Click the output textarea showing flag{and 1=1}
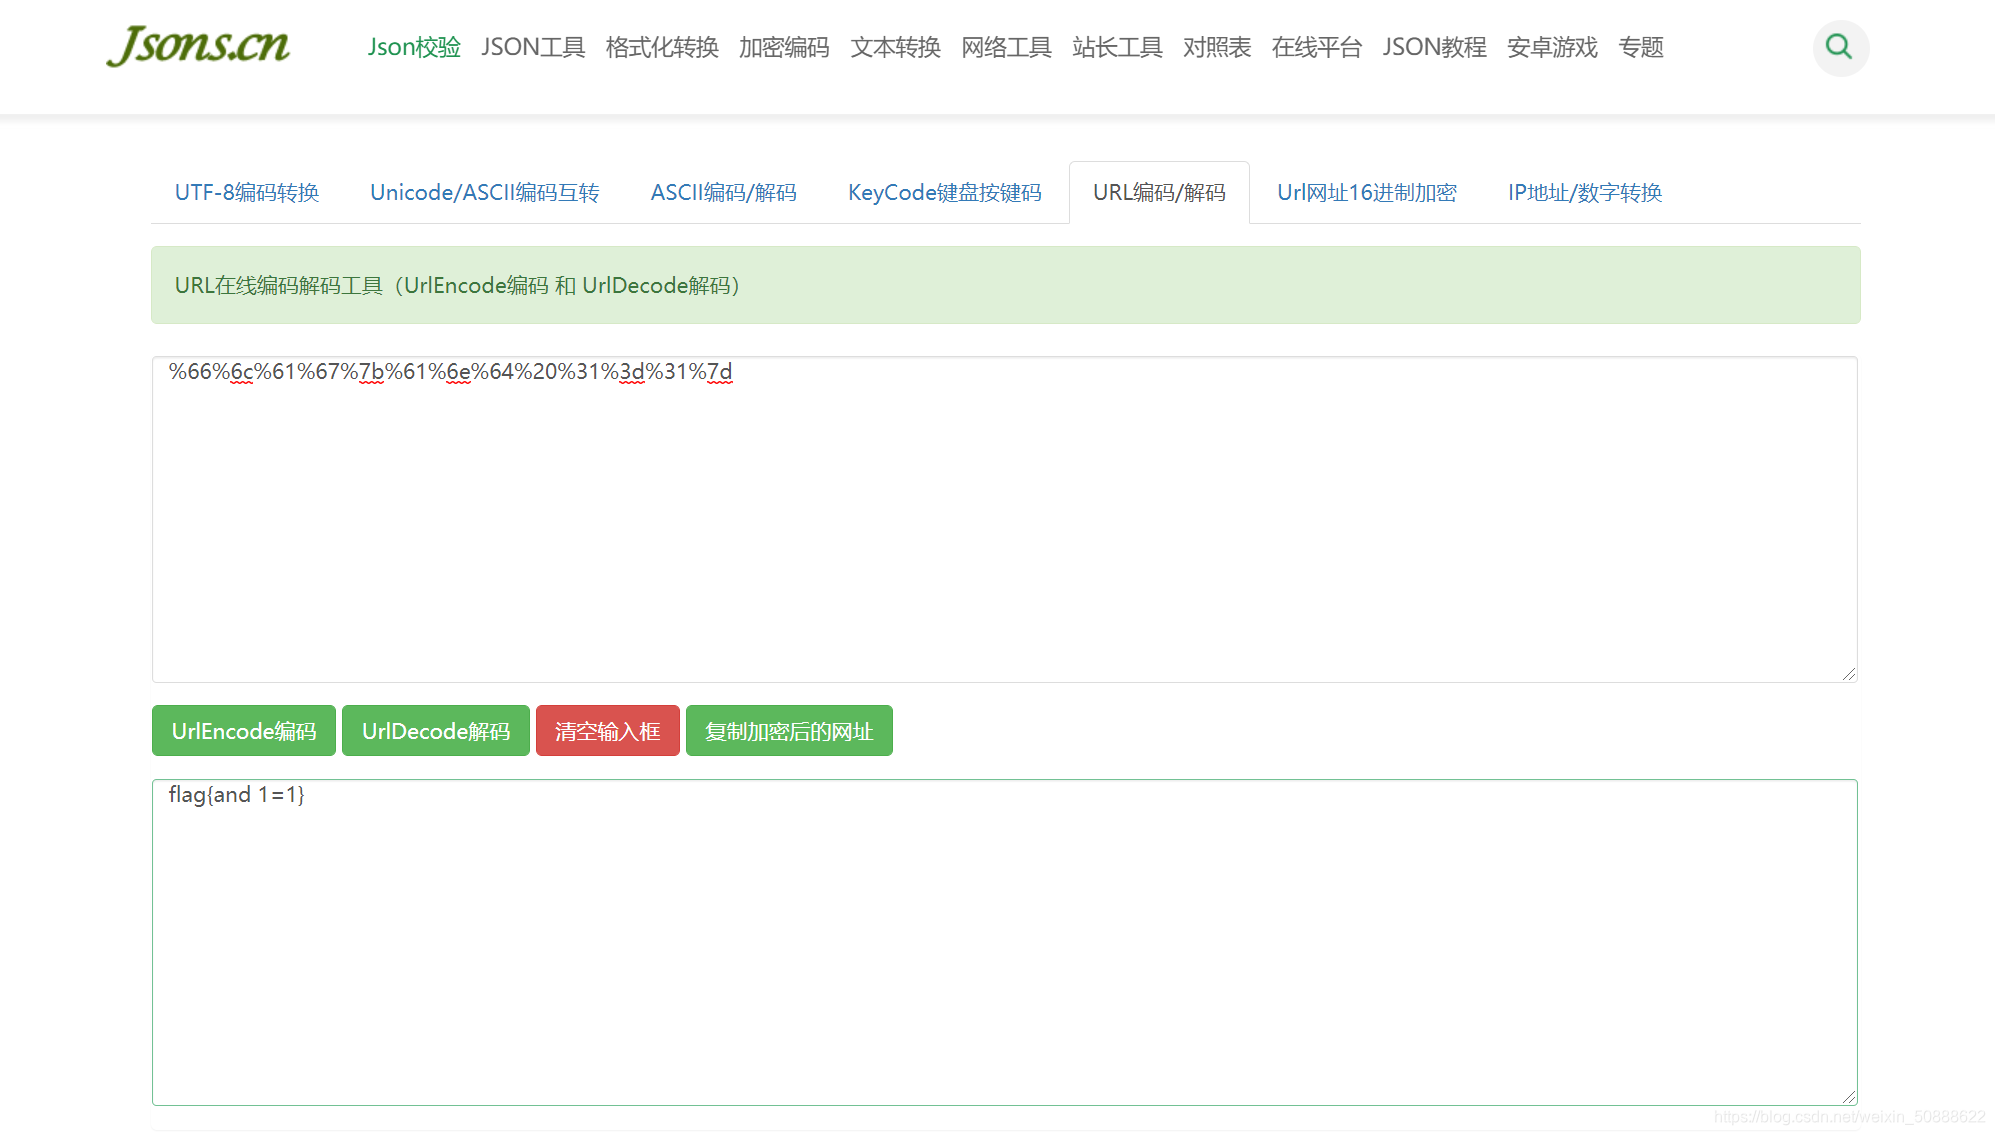The height and width of the screenshot is (1135, 1995). coord(1003,942)
